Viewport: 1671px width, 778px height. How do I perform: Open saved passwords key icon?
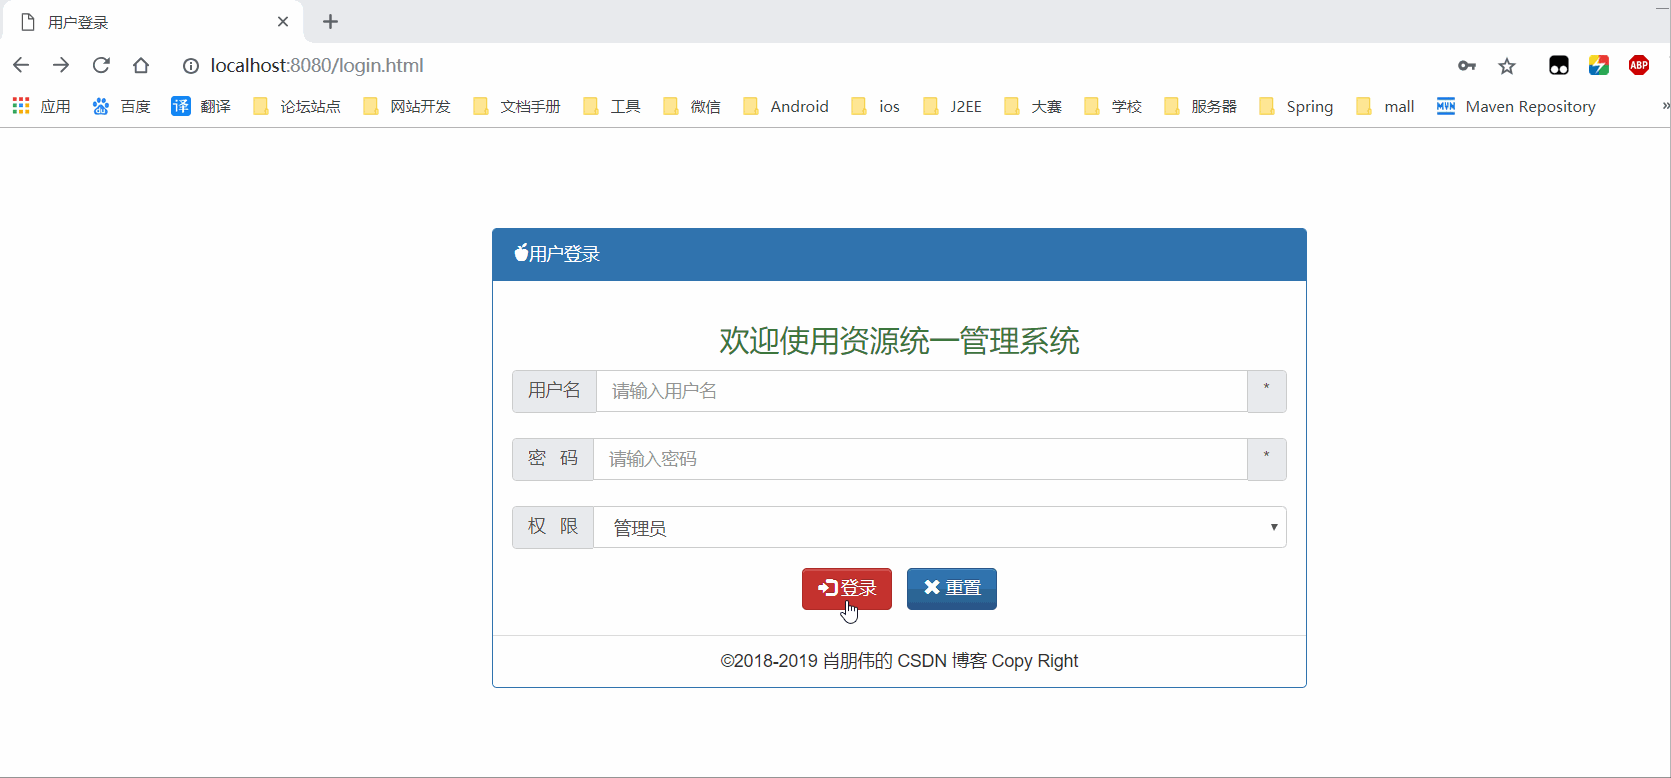[x=1467, y=66]
